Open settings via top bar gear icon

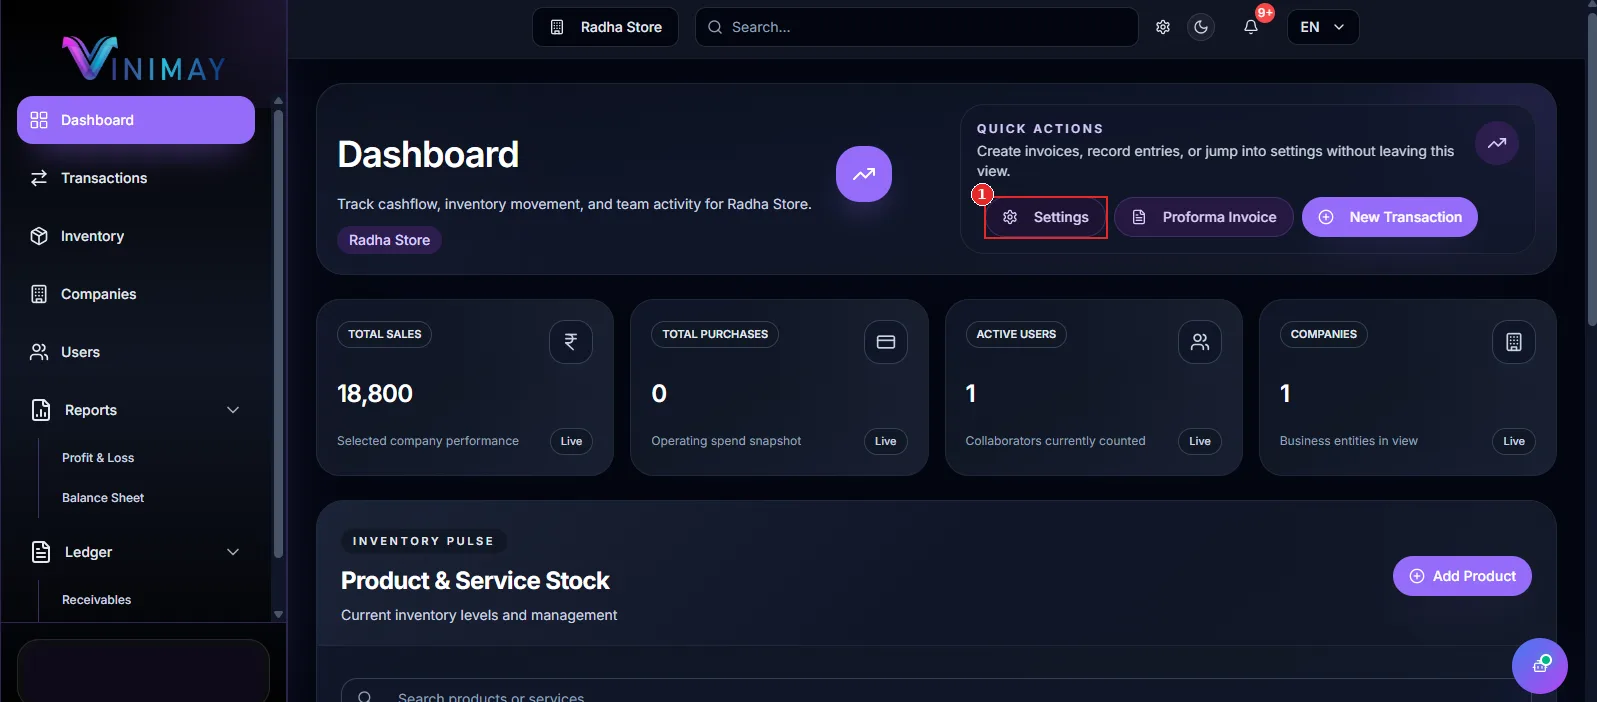(1163, 27)
